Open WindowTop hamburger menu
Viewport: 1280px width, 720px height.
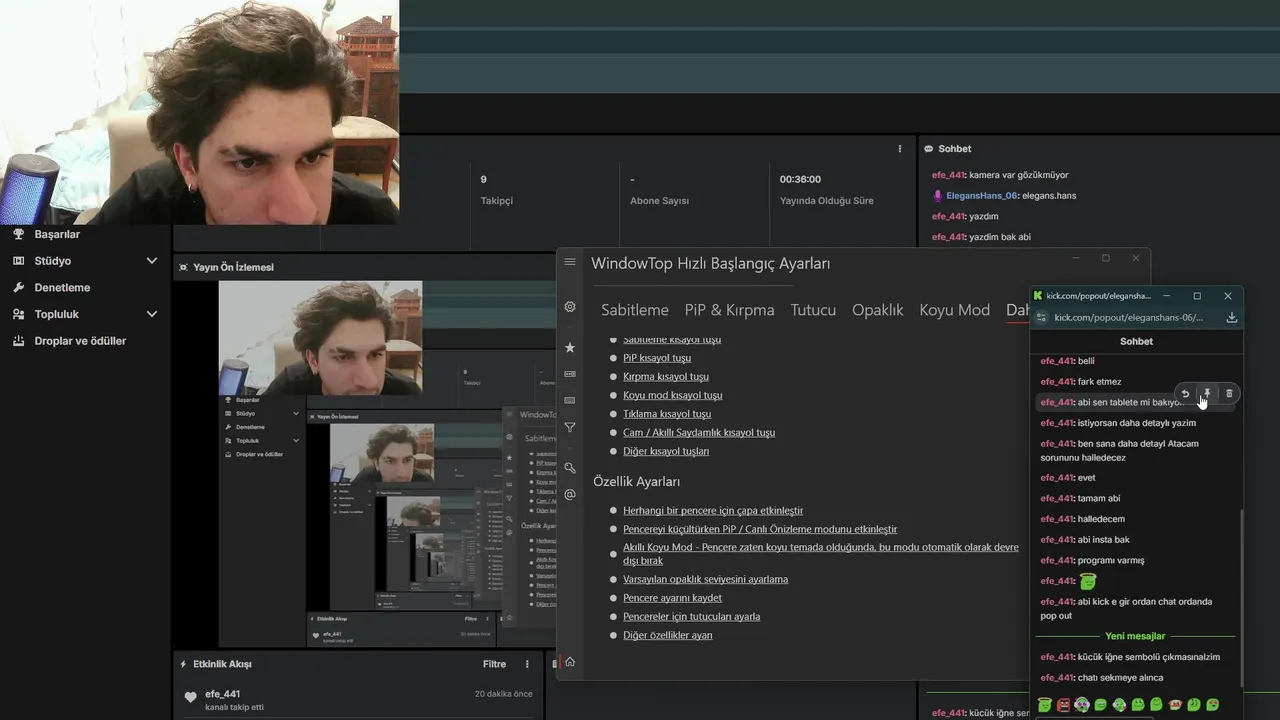(570, 262)
